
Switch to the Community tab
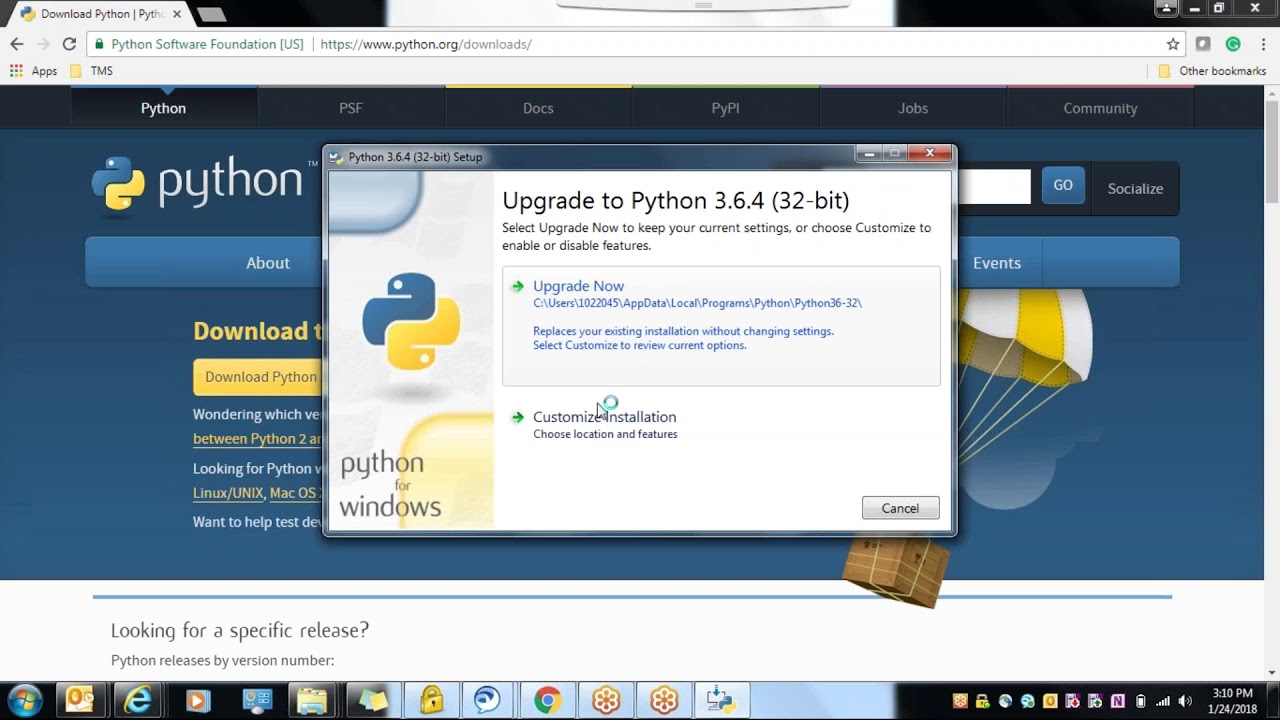point(1100,108)
